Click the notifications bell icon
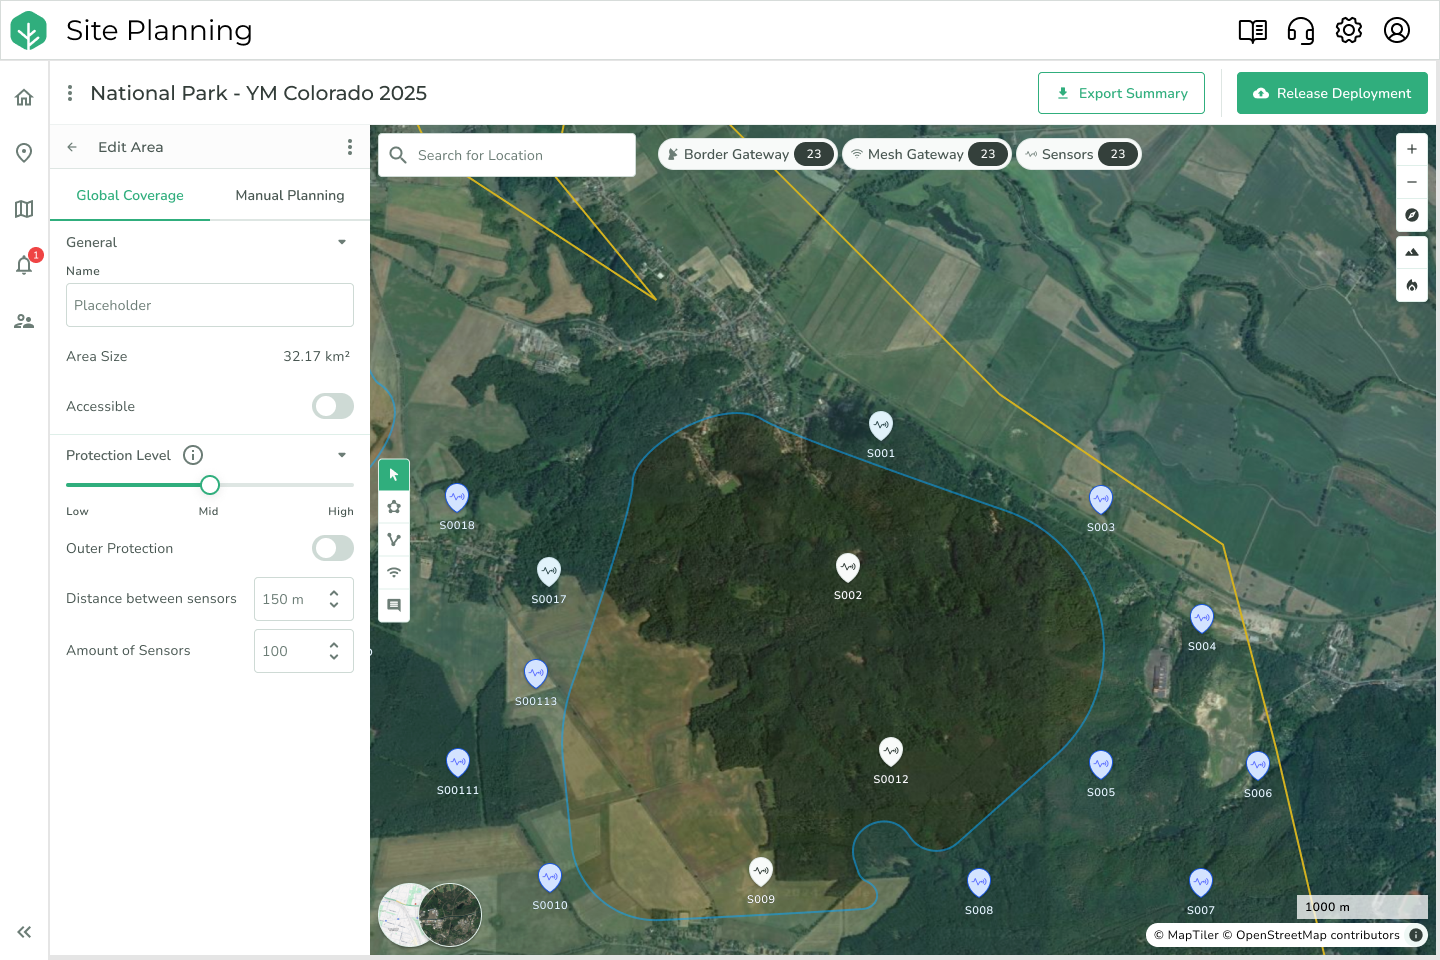 coord(24,265)
